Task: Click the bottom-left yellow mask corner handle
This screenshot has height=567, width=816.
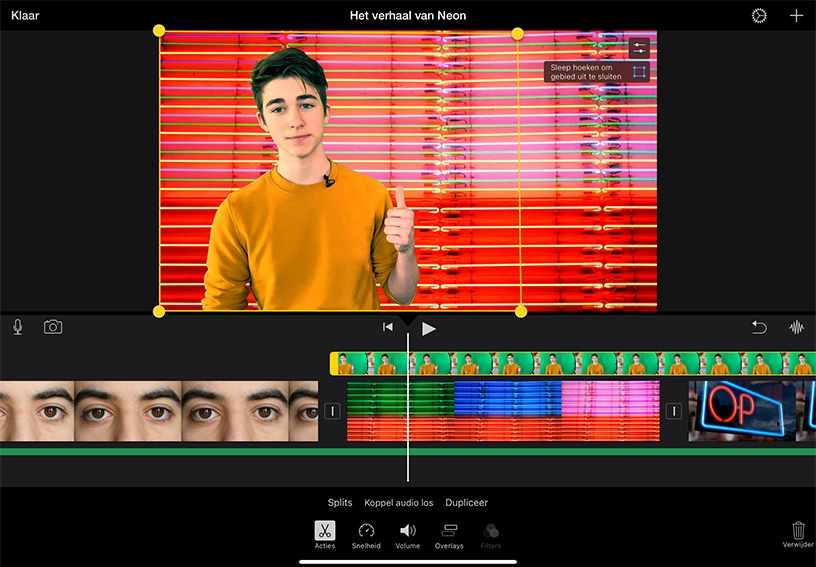Action: click(159, 312)
